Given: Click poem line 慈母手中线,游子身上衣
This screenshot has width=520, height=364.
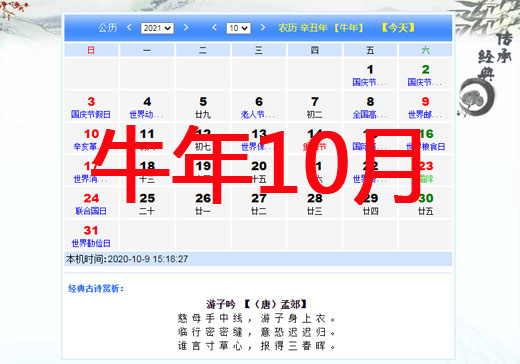Looking at the screenshot, I should [x=256, y=318].
